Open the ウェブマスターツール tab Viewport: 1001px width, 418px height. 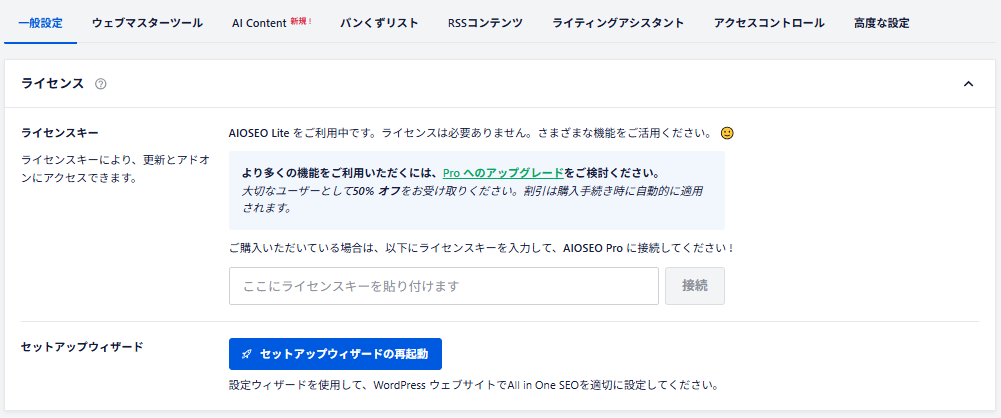tap(146, 23)
